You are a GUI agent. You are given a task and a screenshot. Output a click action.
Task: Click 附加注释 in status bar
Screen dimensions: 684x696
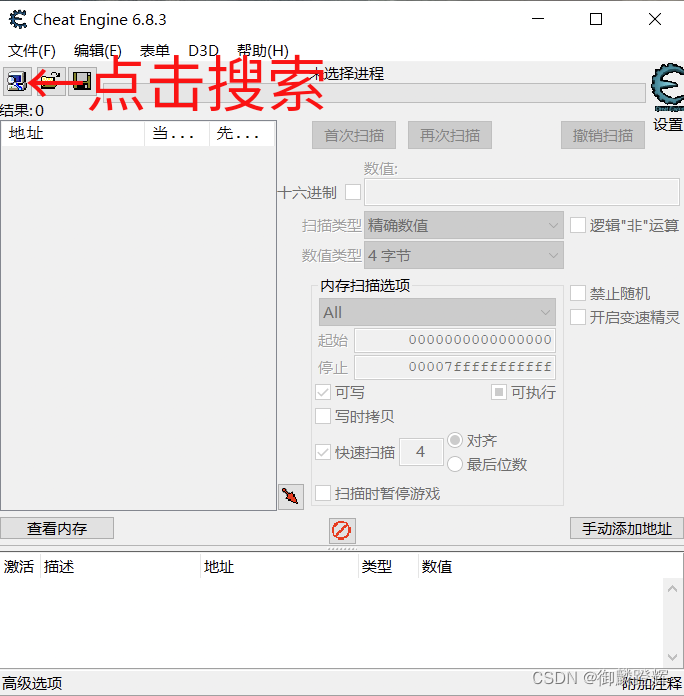point(652,683)
